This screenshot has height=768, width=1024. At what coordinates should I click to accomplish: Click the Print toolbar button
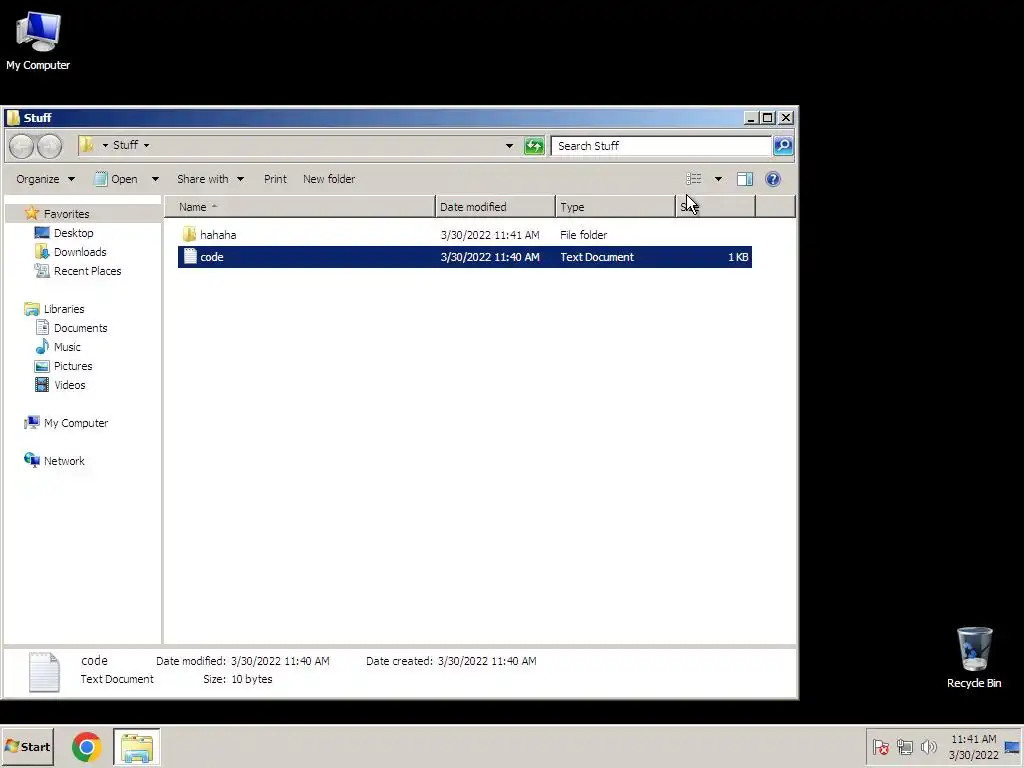(x=275, y=179)
